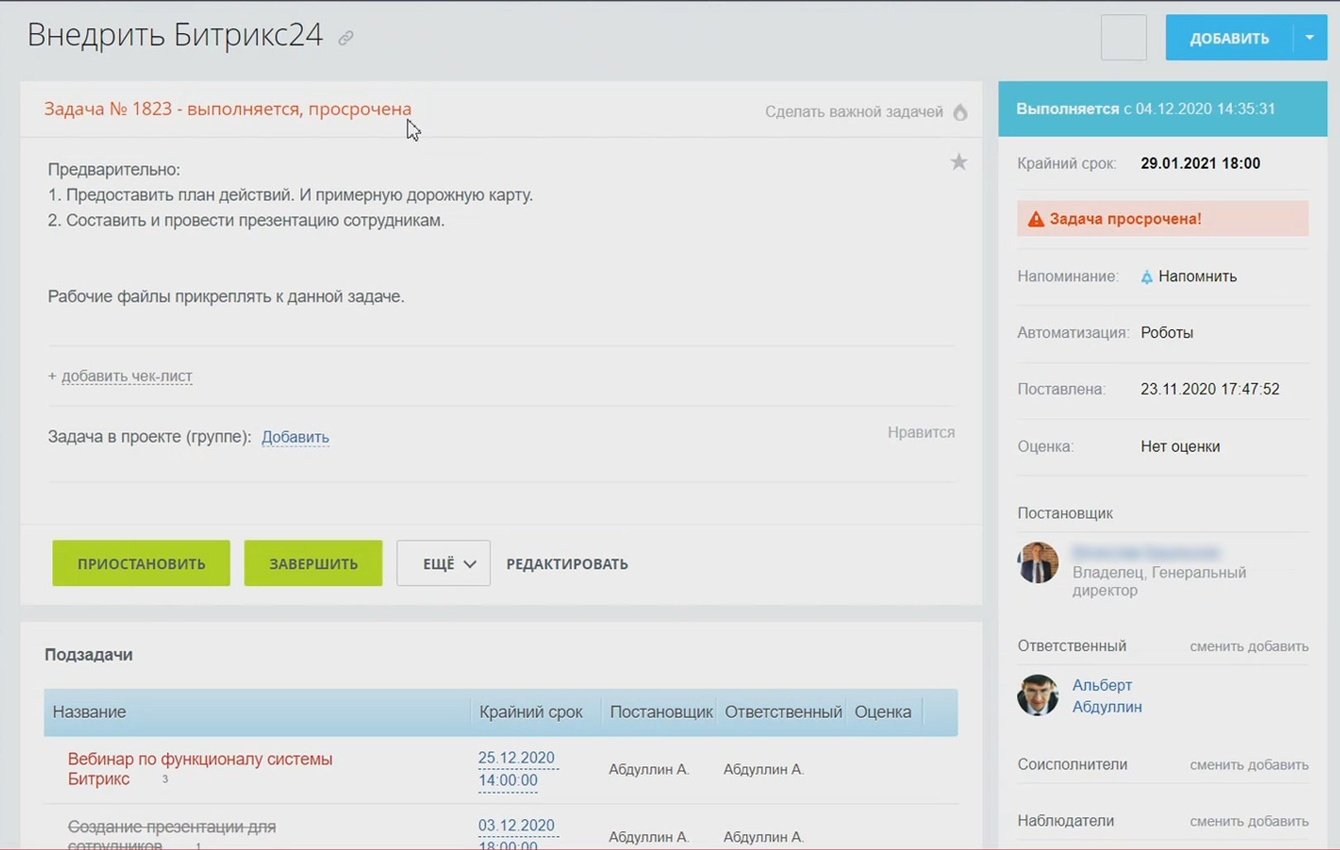Change the deadline value 29.01.2021 18:00
Viewport: 1340px width, 850px height.
1200,164
